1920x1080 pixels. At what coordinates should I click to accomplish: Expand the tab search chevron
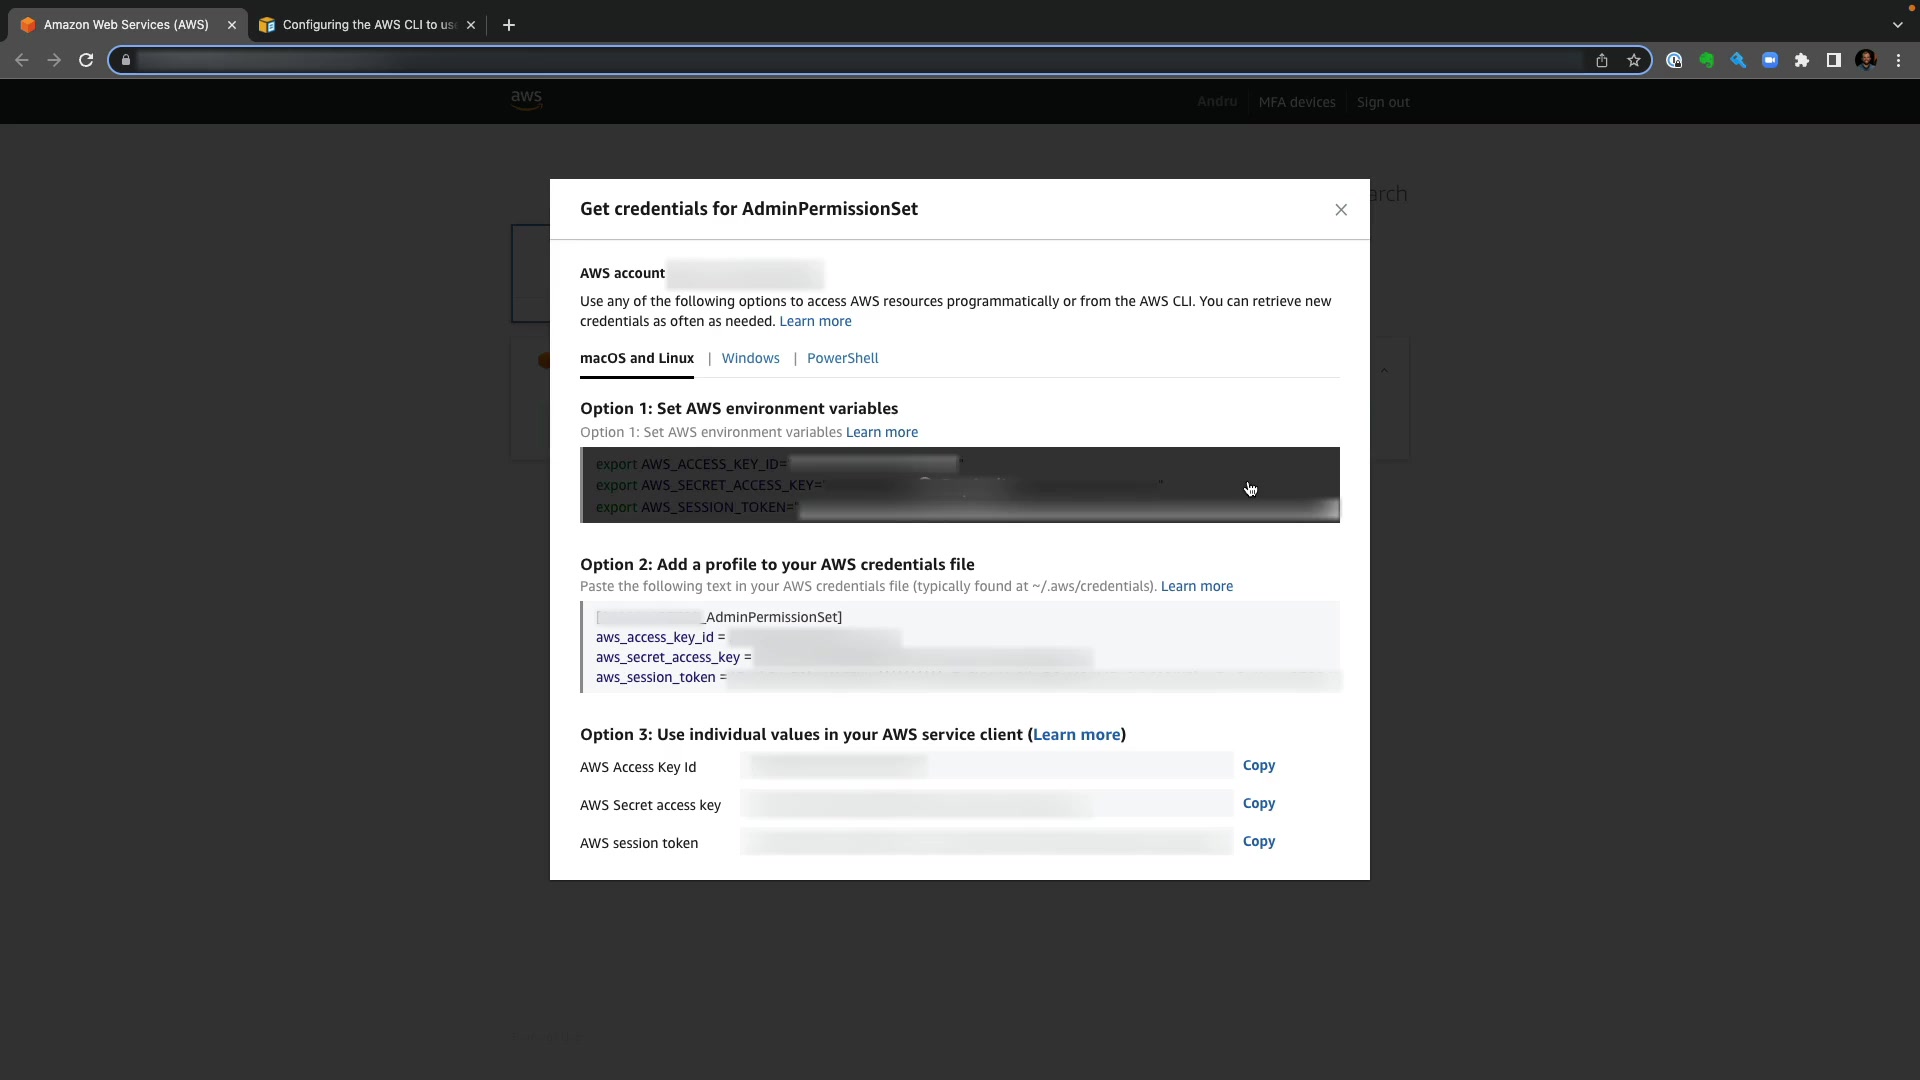click(1897, 25)
